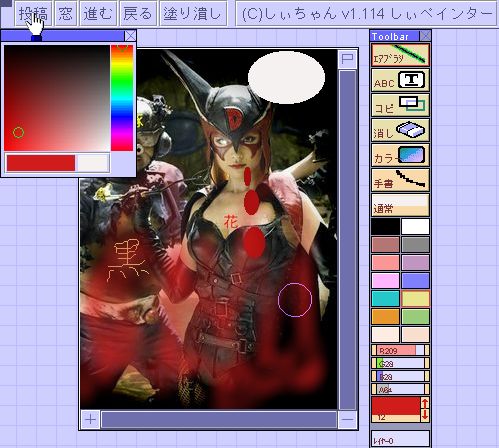The image size is (499, 448).
Task: Pick the mauve purple palette swatch
Action: click(x=415, y=262)
